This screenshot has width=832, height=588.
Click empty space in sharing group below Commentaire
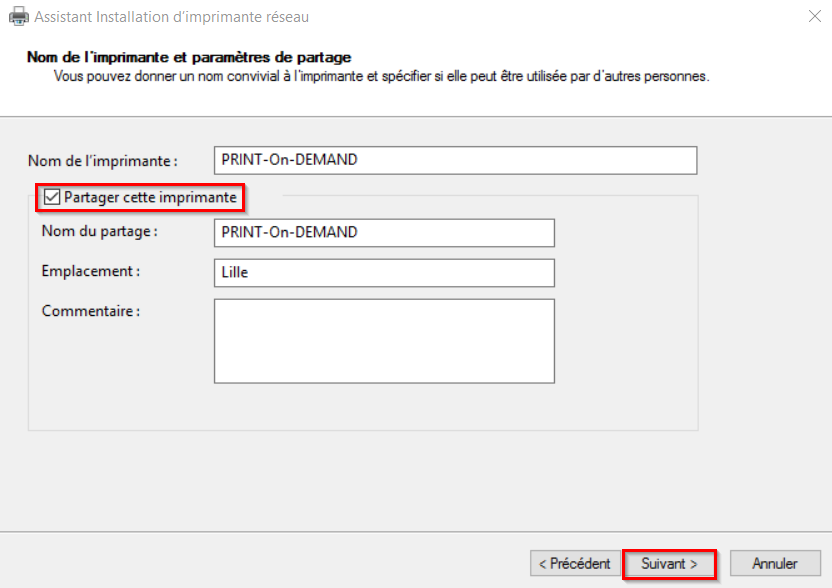point(363,406)
